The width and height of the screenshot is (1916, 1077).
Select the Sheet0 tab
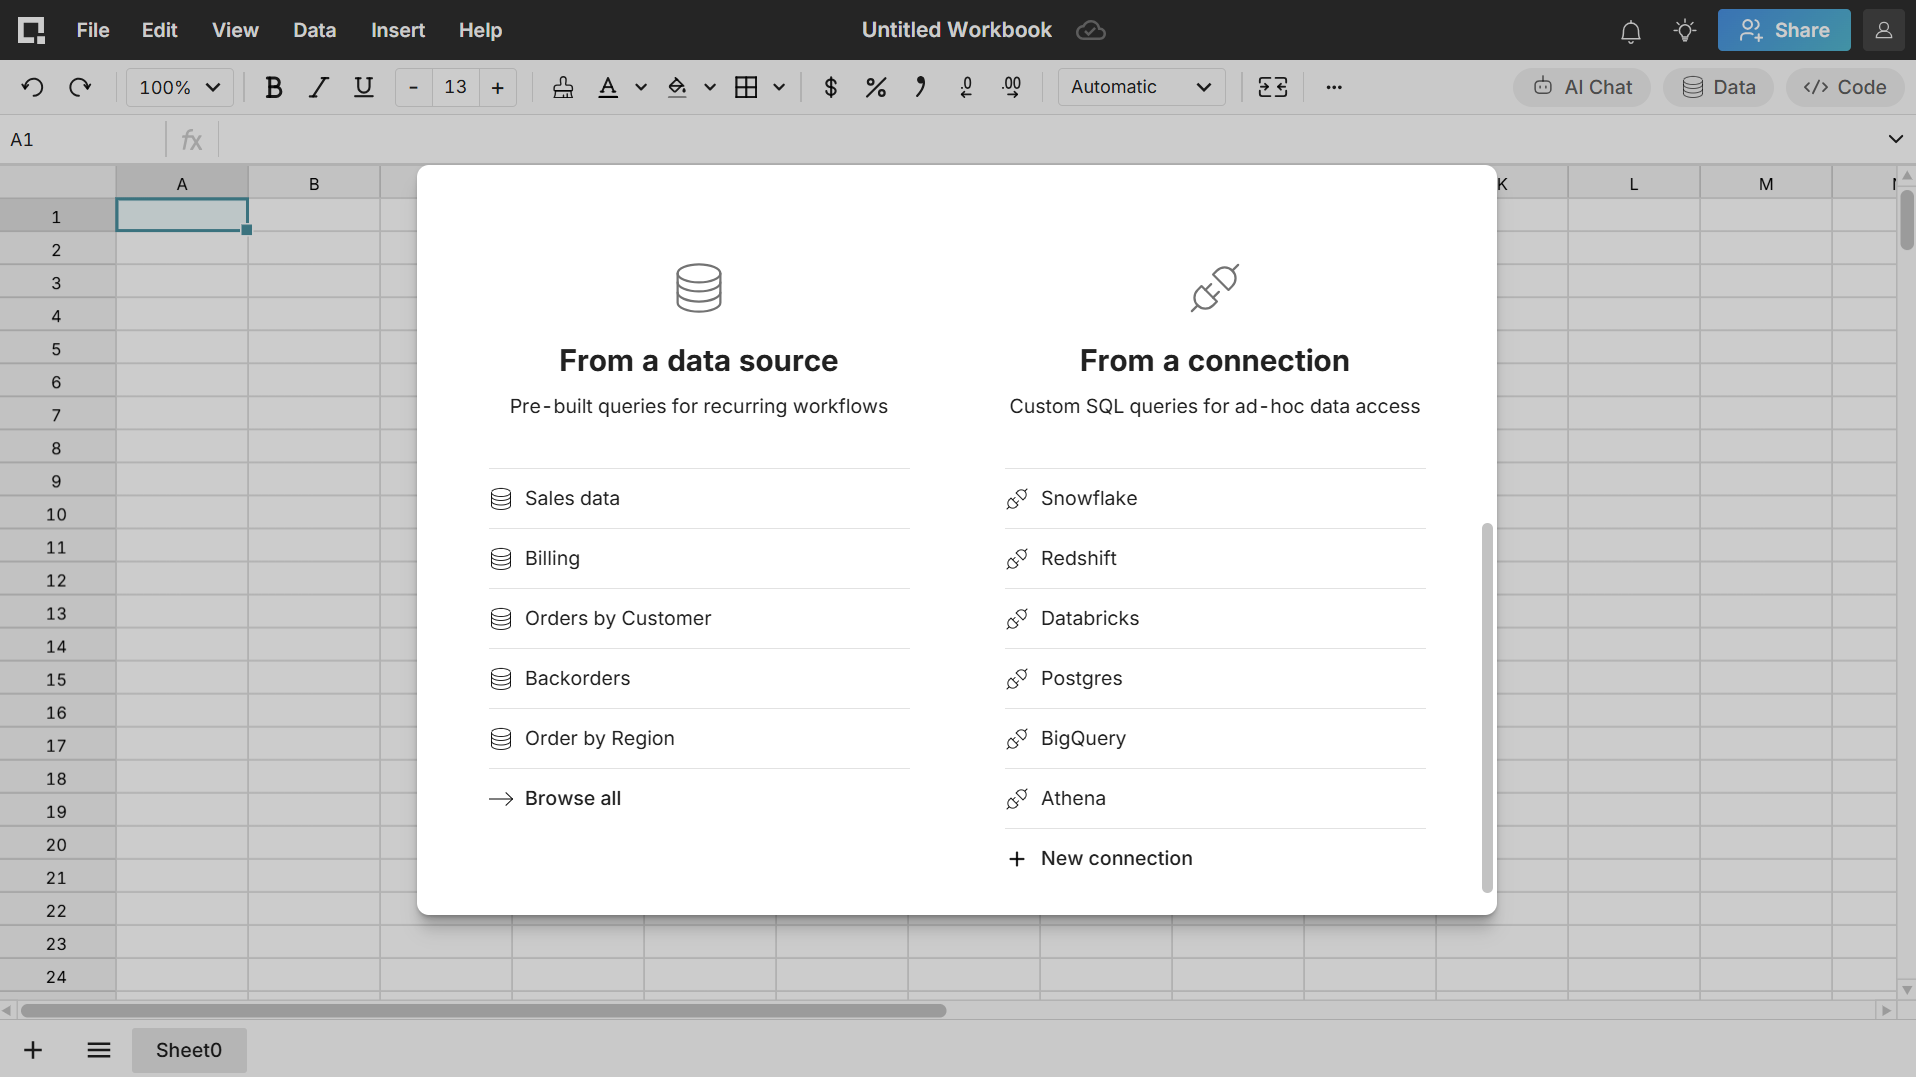pyautogui.click(x=189, y=1050)
